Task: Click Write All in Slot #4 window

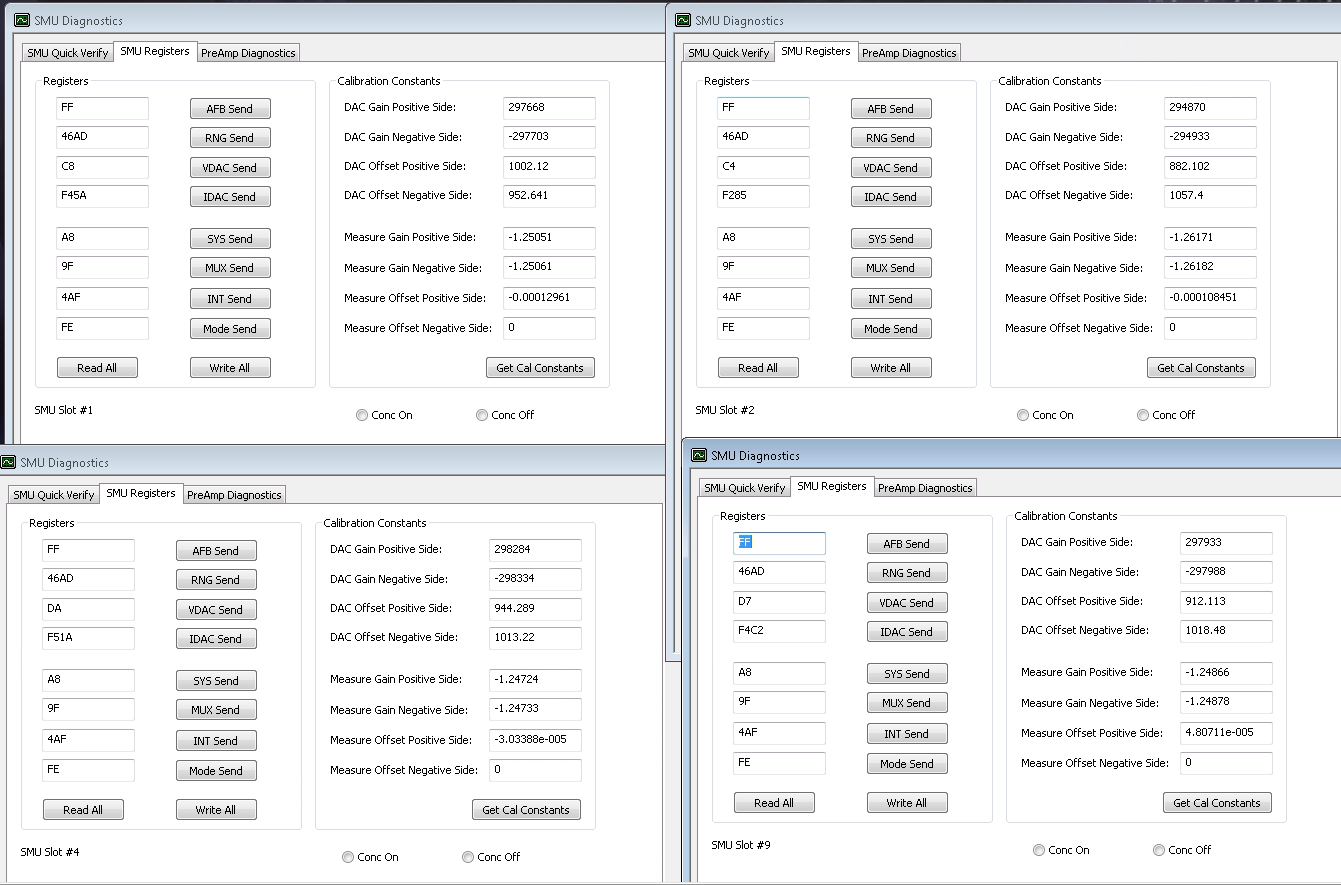Action: coord(216,810)
